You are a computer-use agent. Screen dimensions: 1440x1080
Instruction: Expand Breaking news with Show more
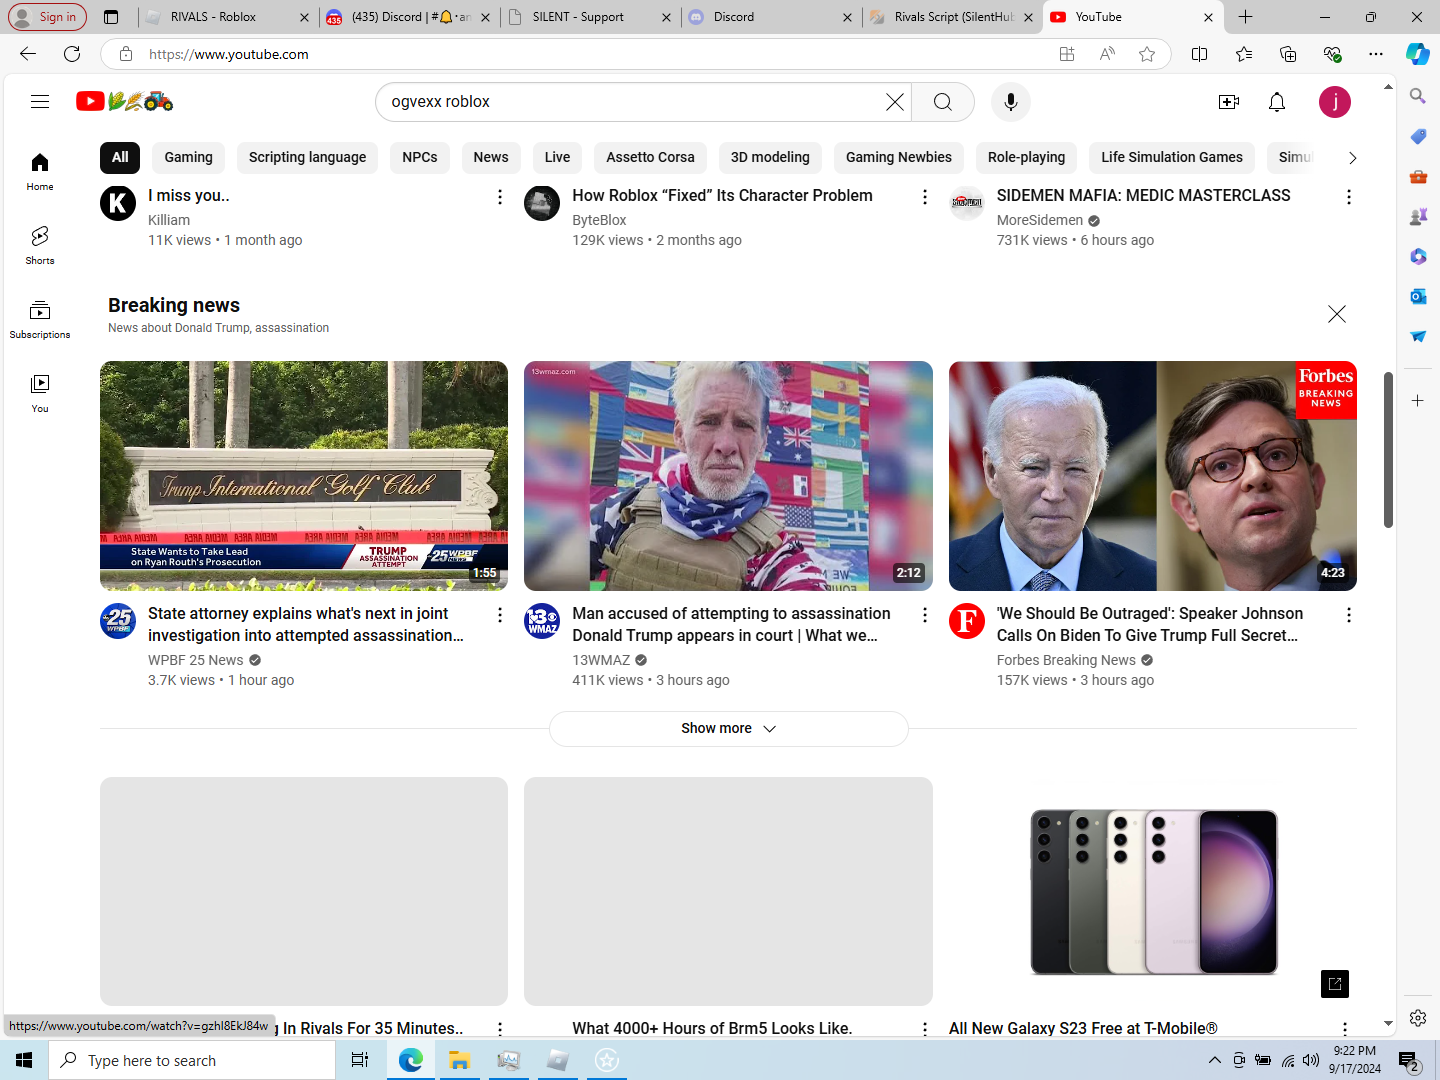(728, 728)
